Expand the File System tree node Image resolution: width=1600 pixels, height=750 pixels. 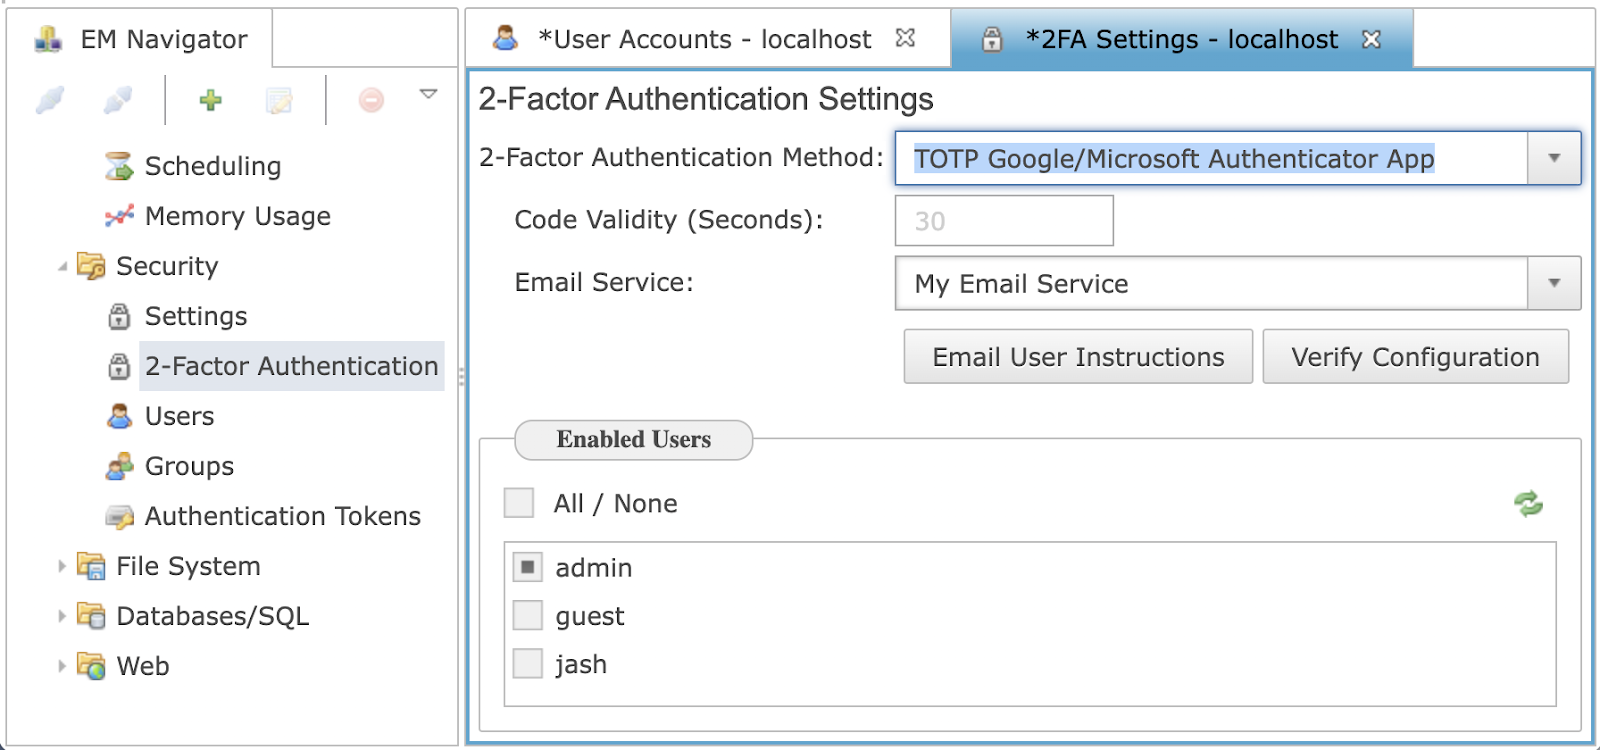point(62,566)
